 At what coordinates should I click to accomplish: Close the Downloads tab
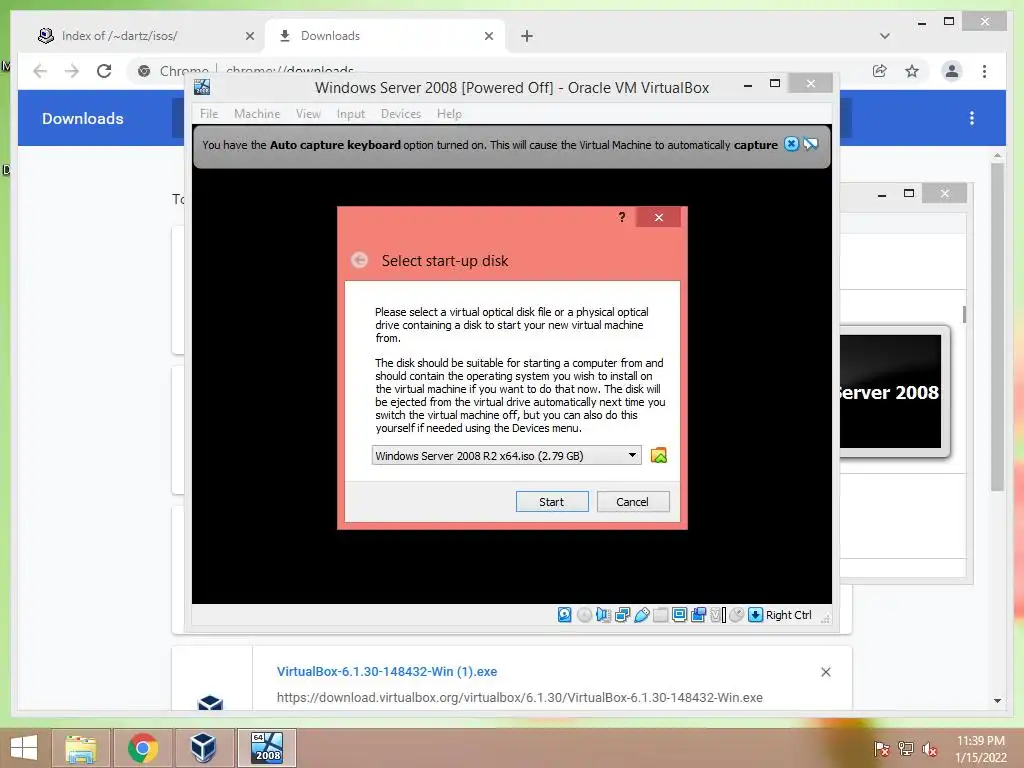pyautogui.click(x=488, y=36)
